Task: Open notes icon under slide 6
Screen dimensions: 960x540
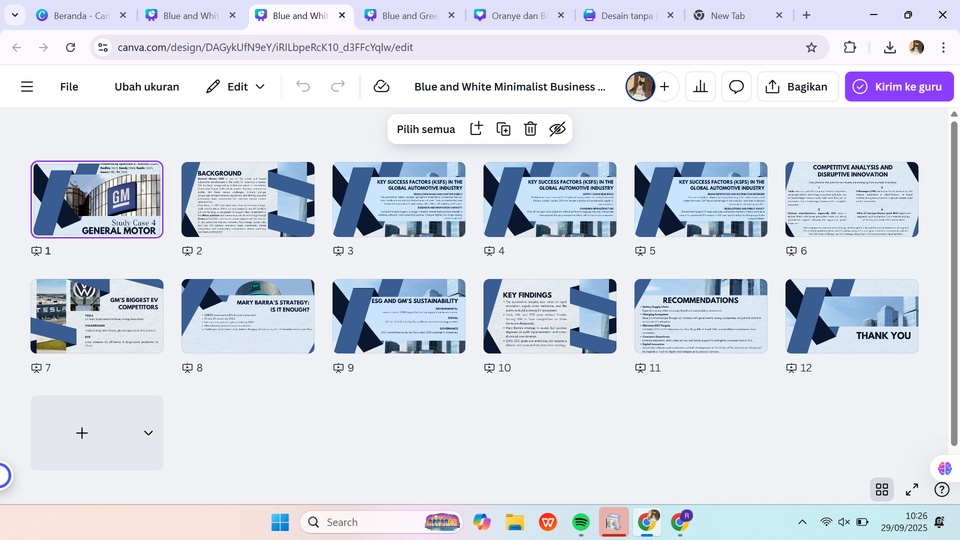Action: pyautogui.click(x=792, y=251)
